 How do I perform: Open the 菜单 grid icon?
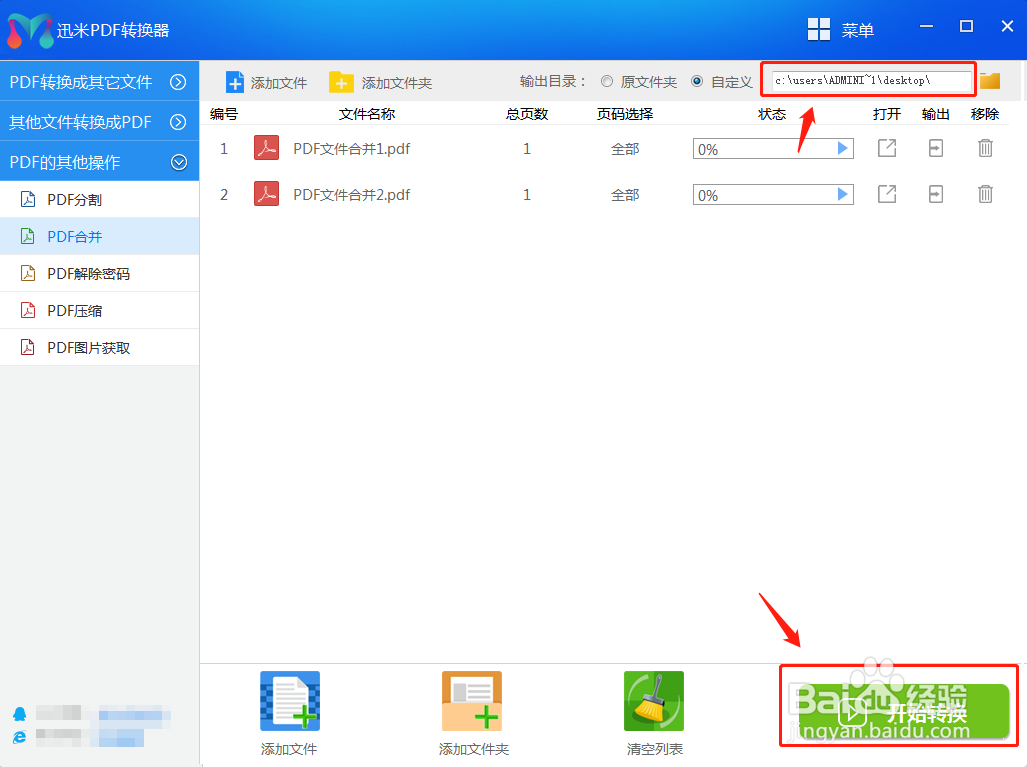819,29
